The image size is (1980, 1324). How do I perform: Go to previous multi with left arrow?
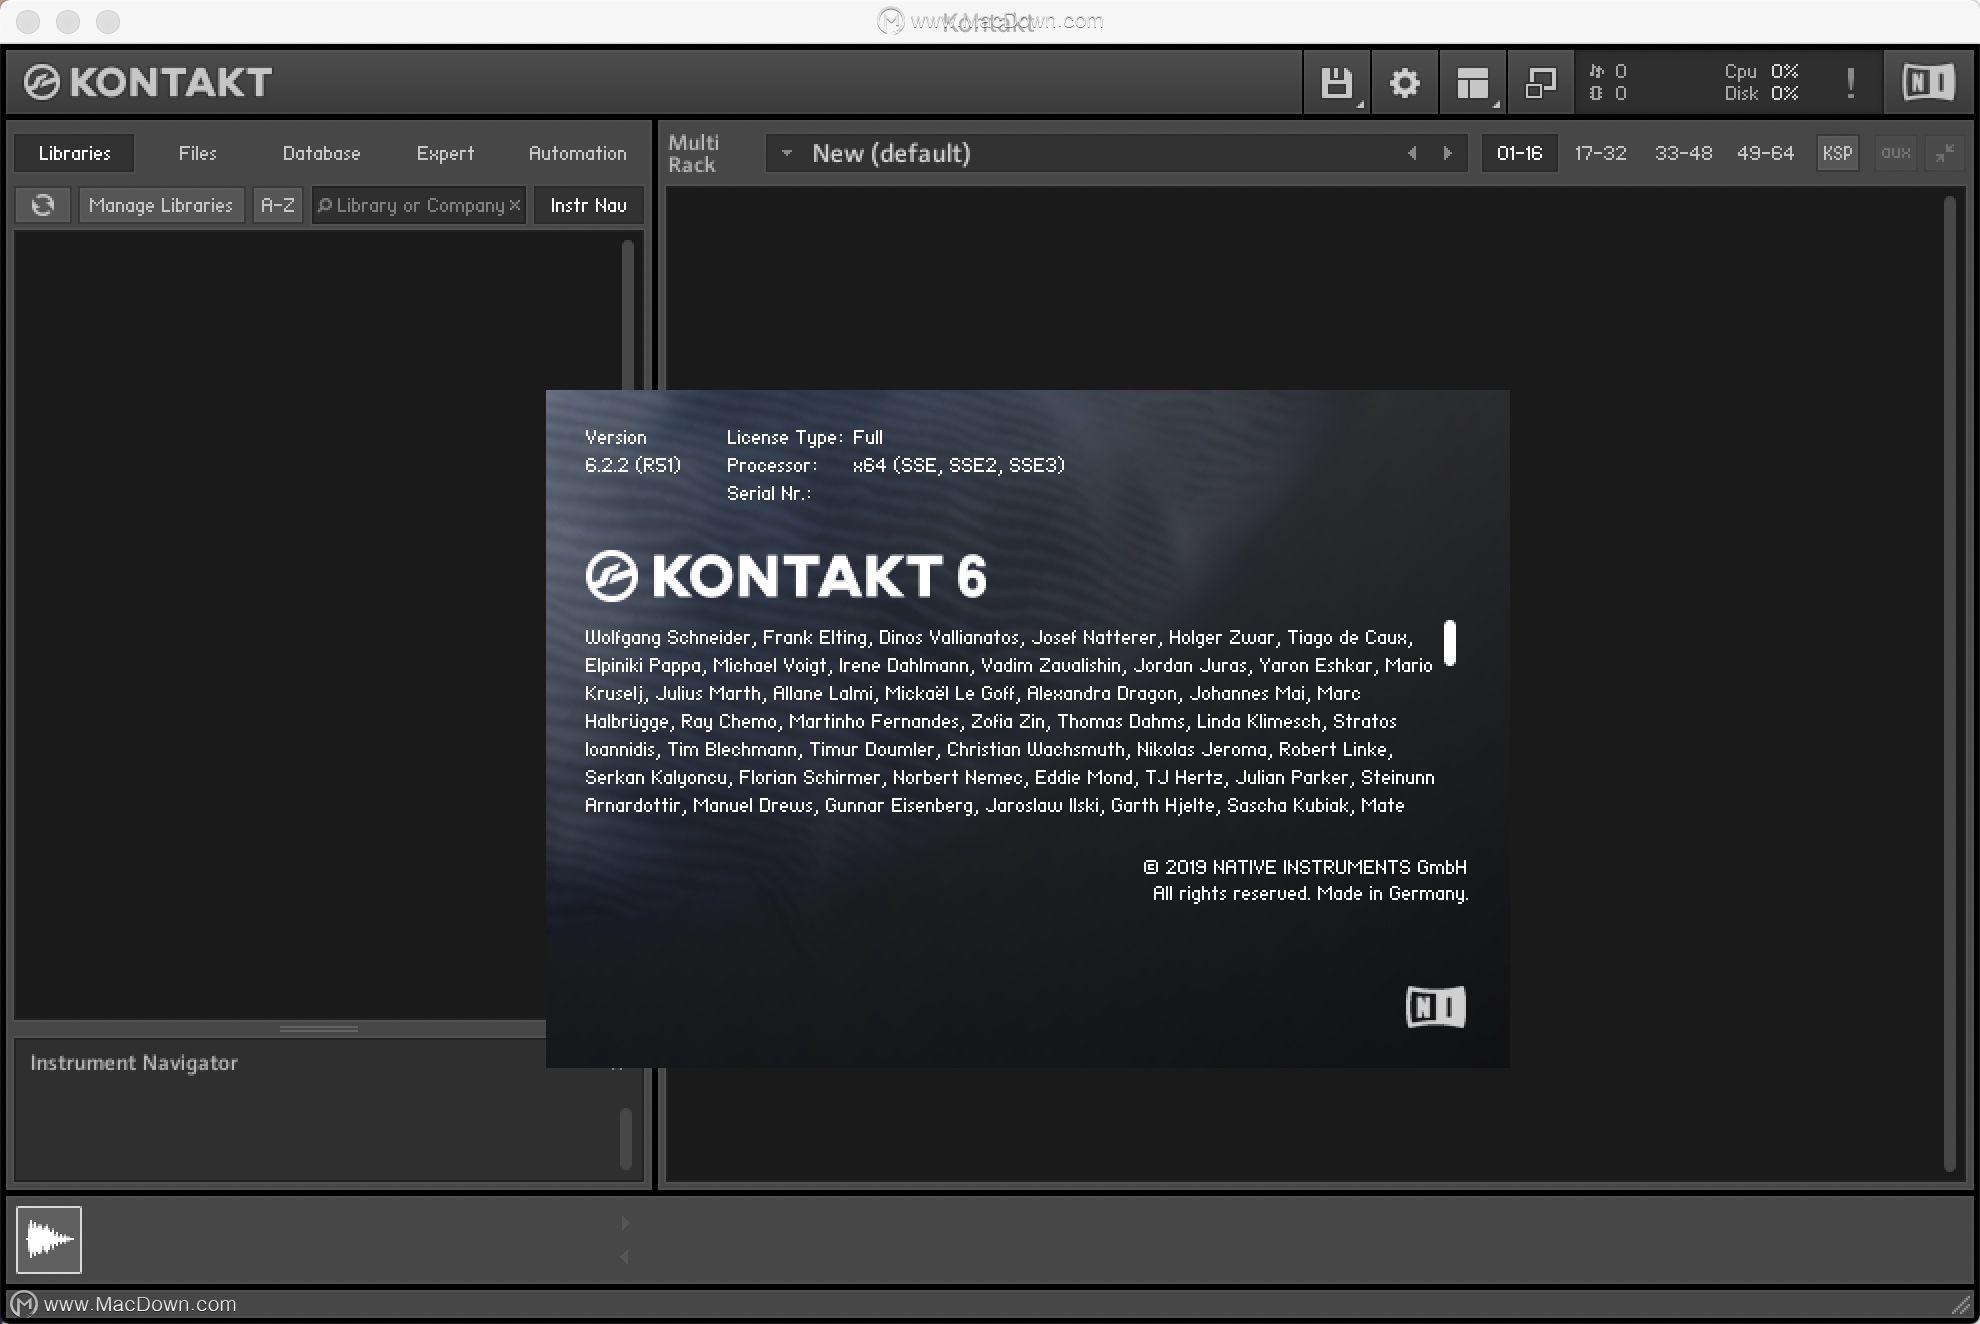(x=1412, y=153)
